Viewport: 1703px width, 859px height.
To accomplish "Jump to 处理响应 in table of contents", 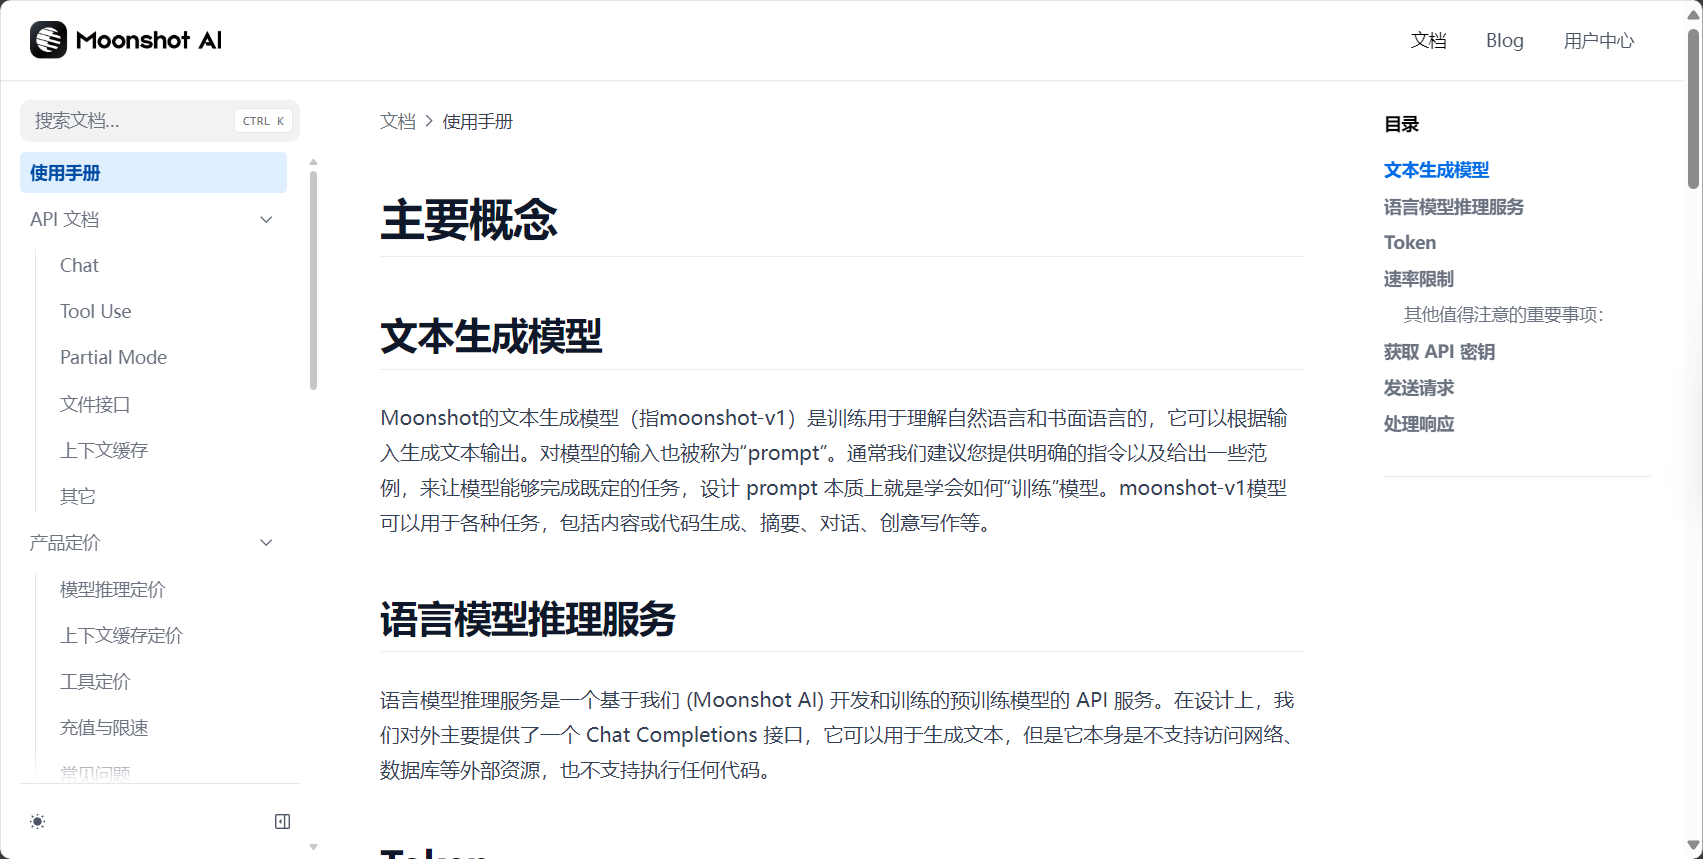I will 1419,424.
